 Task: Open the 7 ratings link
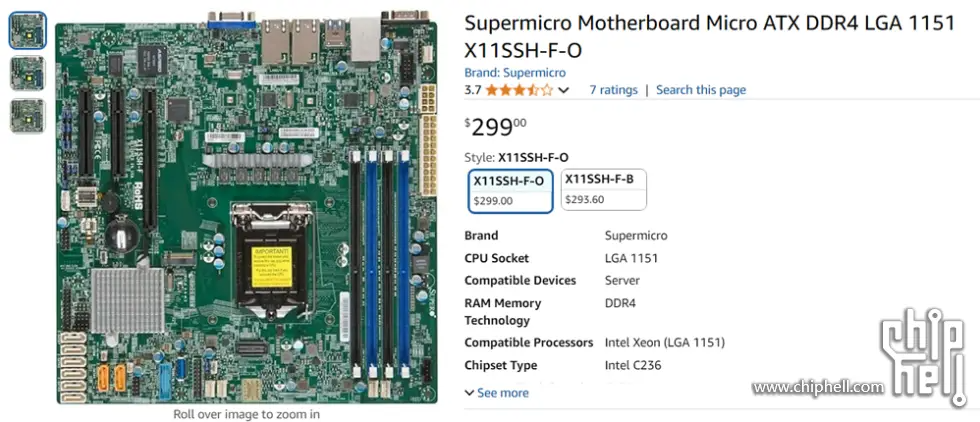click(613, 90)
